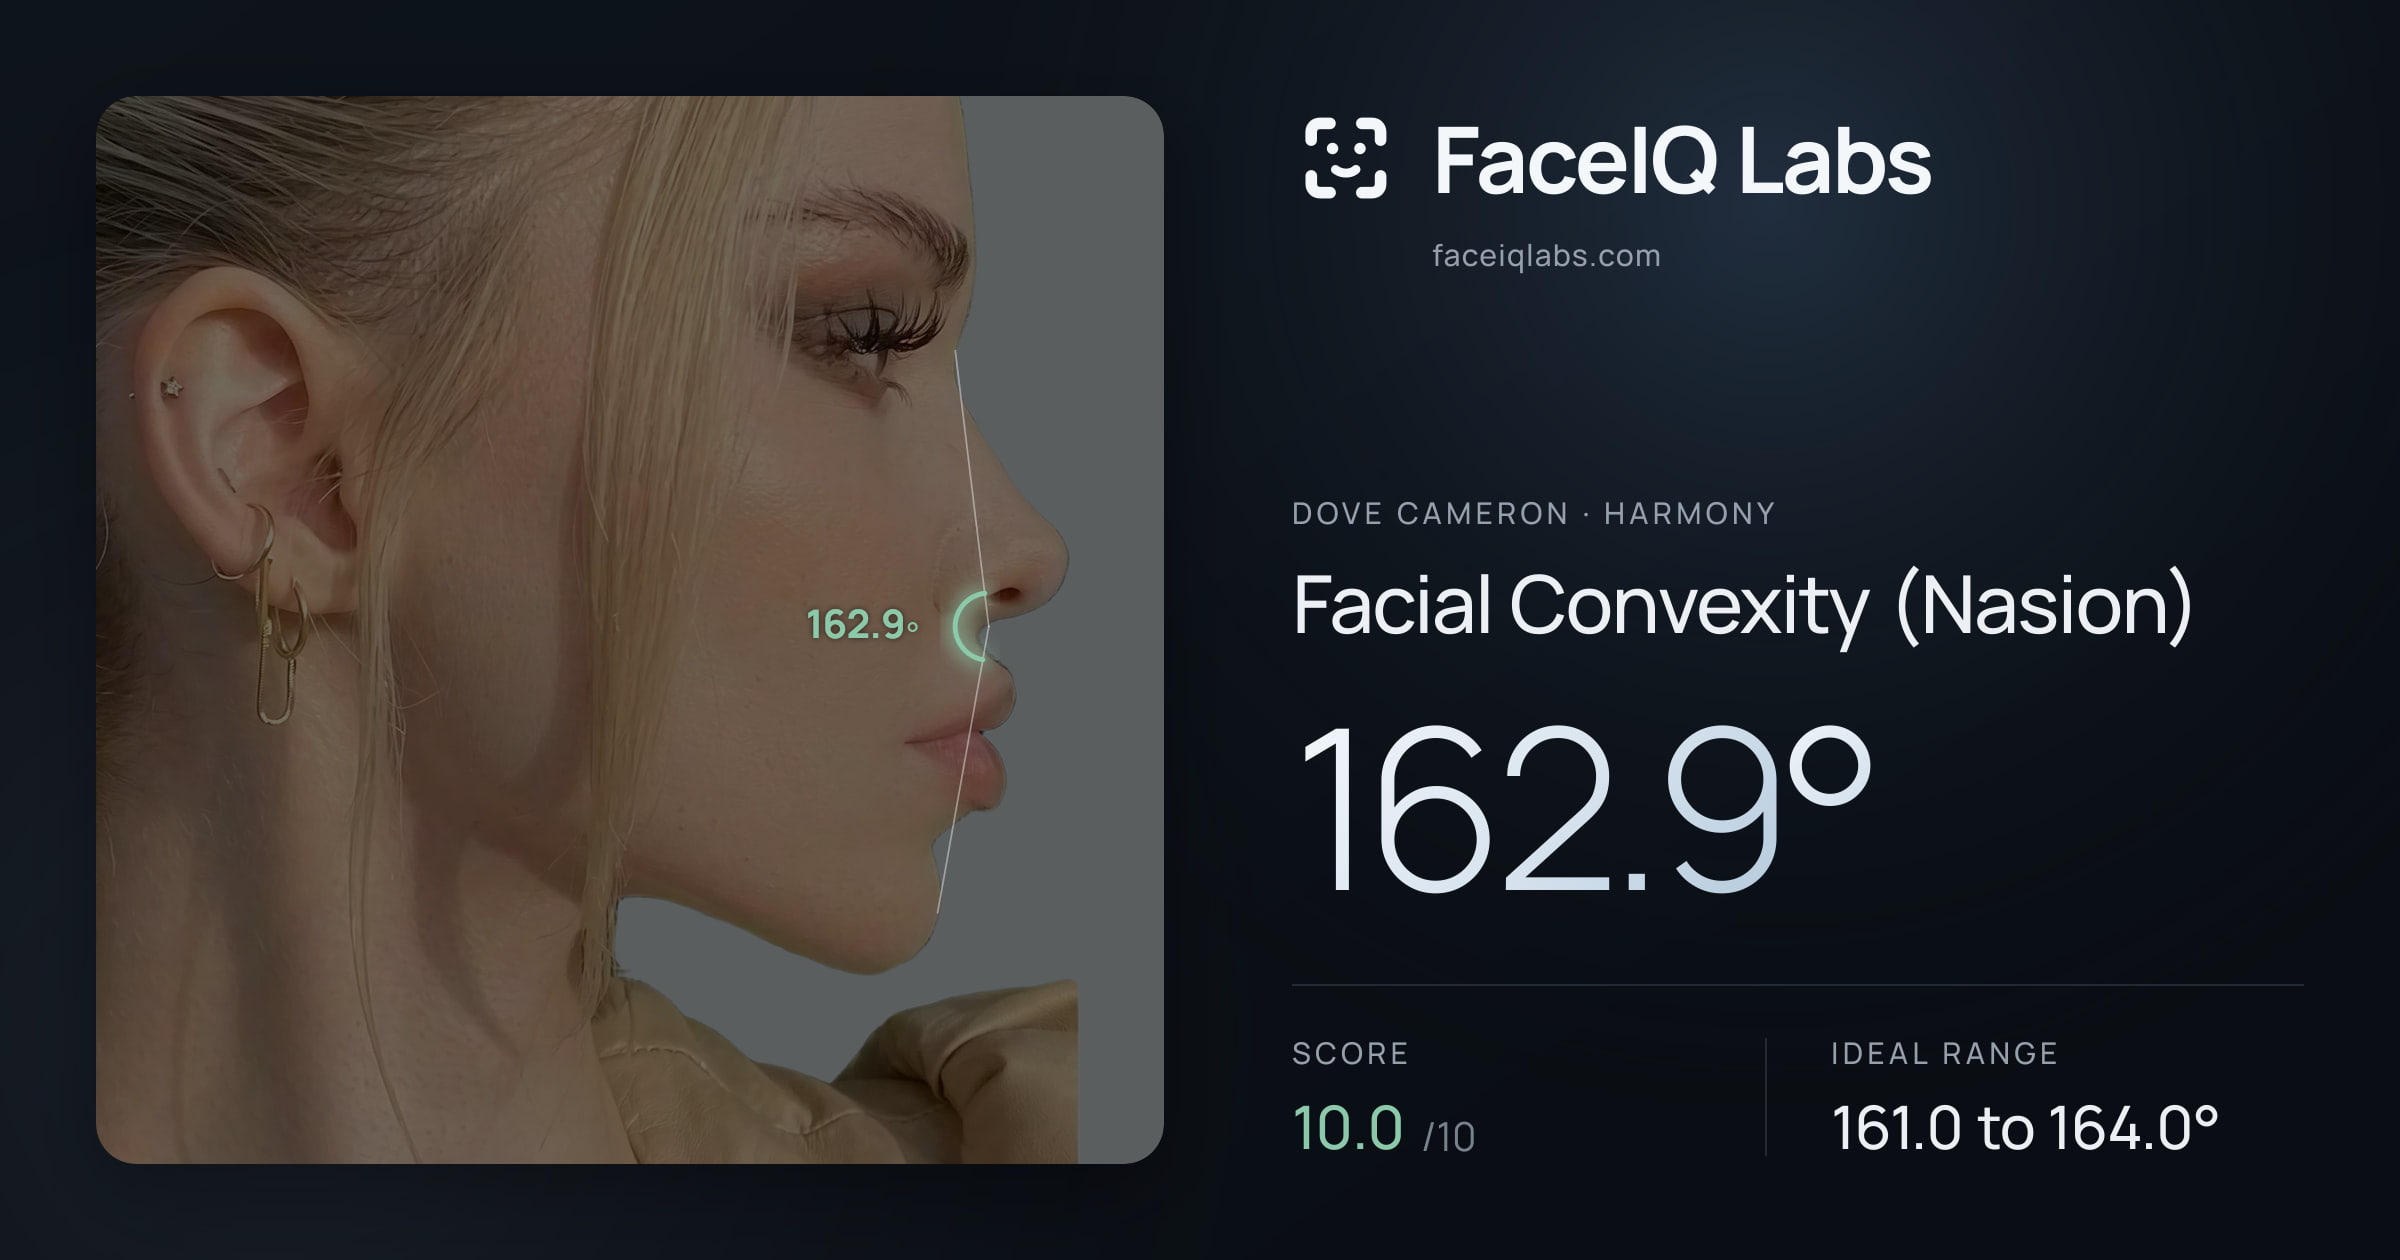
Task: Click the 161.0 to 164.0° range value
Action: [x=2024, y=1128]
